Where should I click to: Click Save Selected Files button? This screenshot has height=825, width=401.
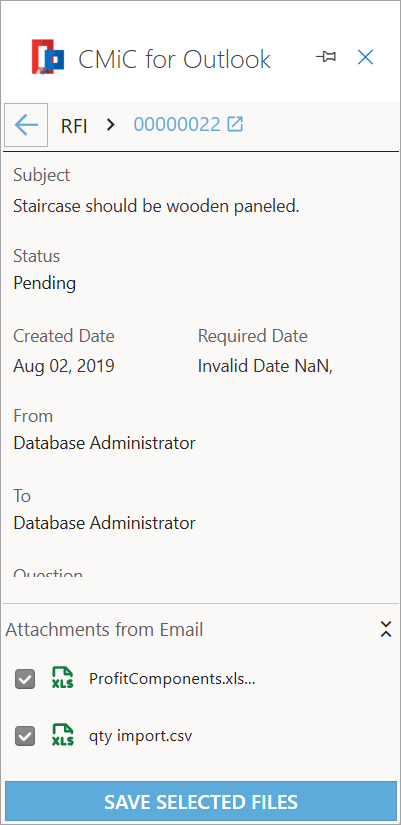pos(200,802)
